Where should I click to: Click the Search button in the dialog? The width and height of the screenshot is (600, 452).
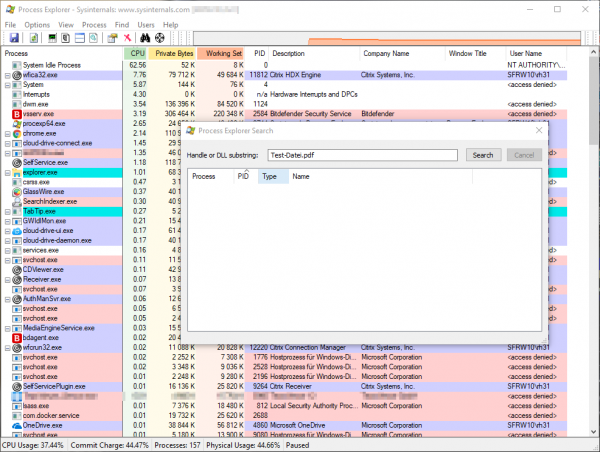(484, 155)
